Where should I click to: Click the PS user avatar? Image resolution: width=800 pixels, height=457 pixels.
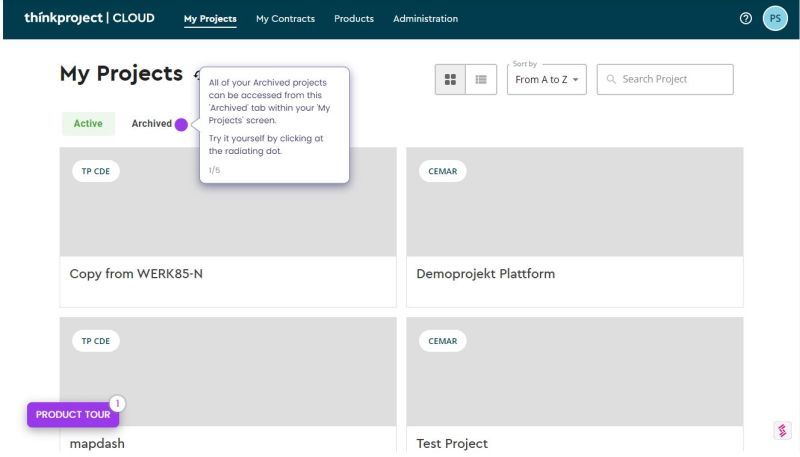(x=775, y=18)
